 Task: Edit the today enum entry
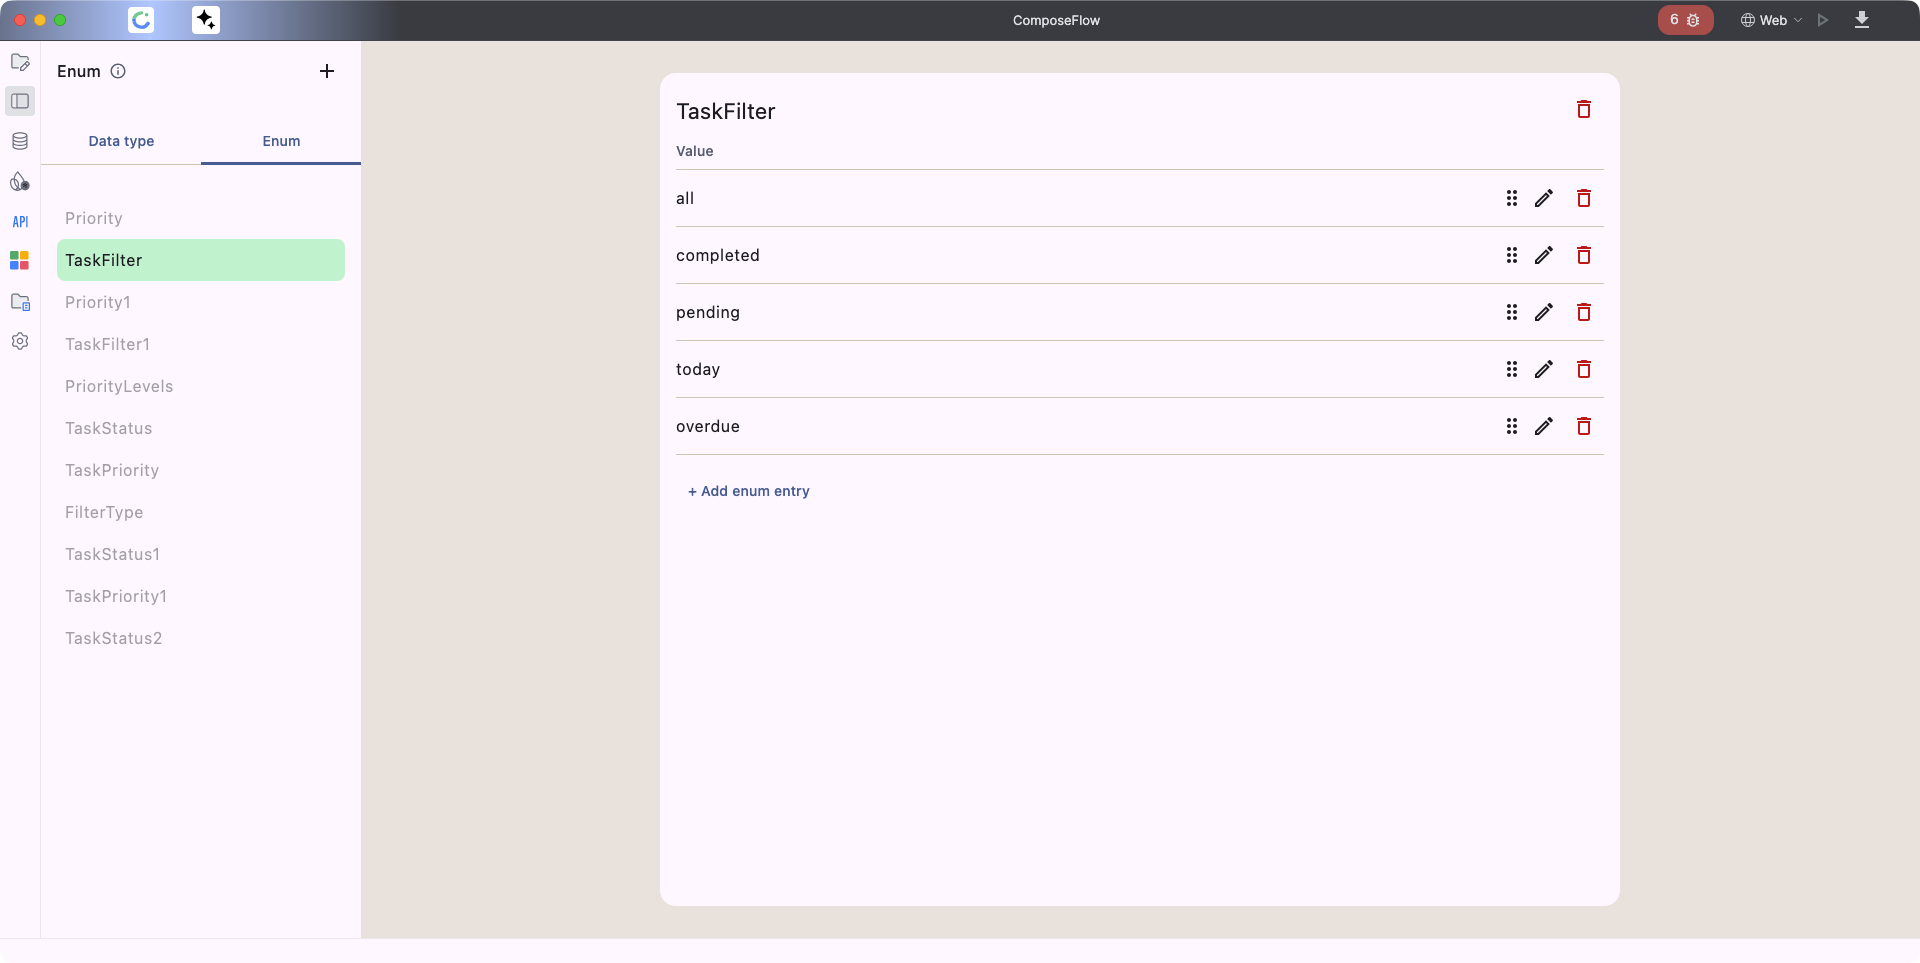point(1544,369)
